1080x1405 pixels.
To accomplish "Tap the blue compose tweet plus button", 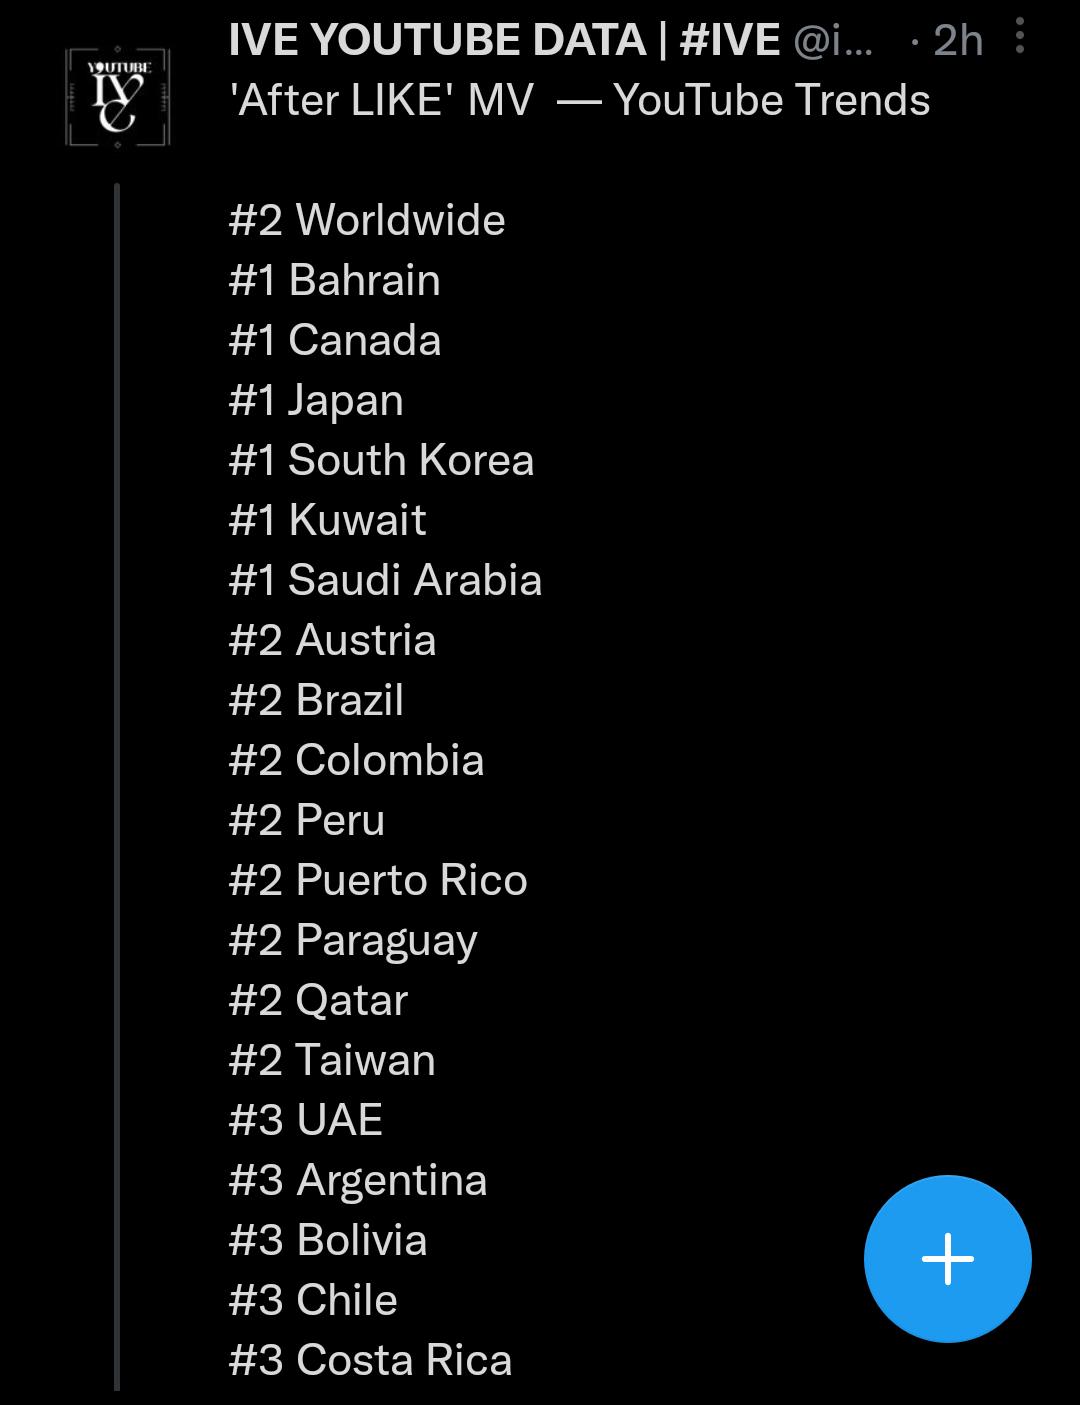I will coord(947,1258).
